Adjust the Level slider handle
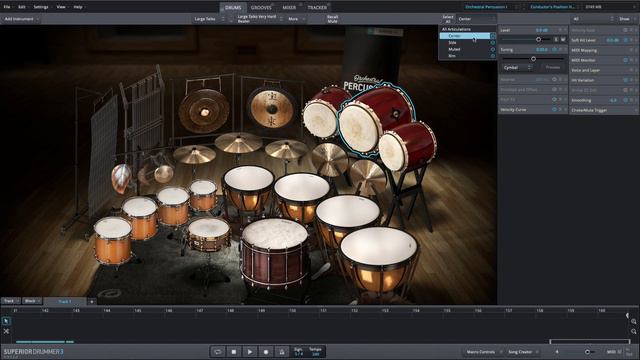Screen dimensions: 640x360 click(x=538, y=40)
